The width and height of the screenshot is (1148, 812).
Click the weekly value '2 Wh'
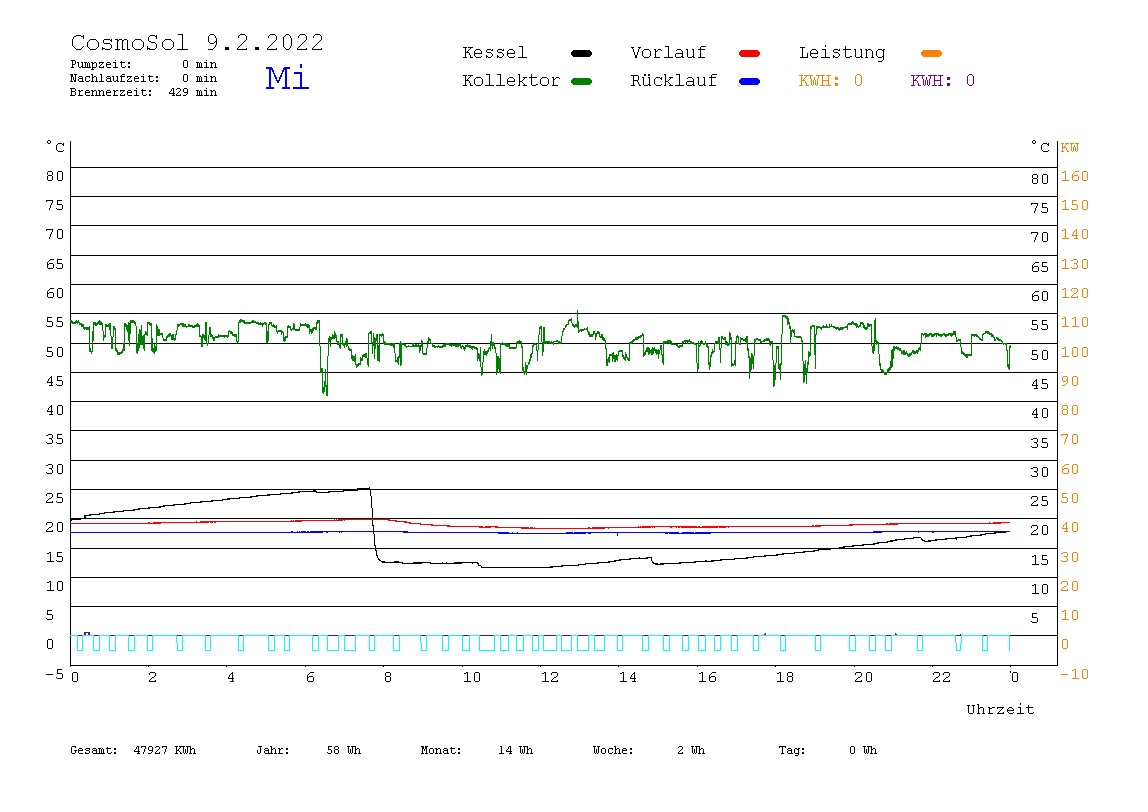690,750
